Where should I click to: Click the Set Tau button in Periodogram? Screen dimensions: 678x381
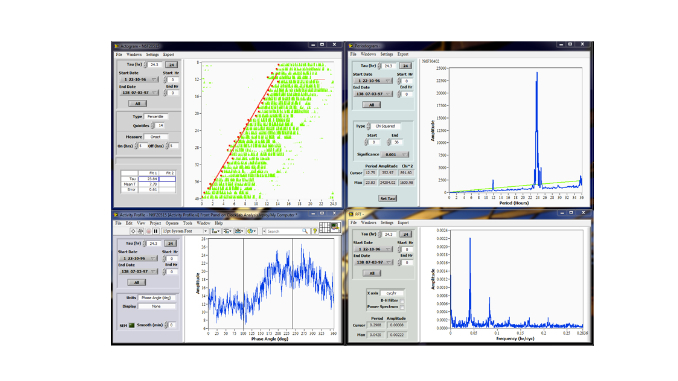click(388, 198)
